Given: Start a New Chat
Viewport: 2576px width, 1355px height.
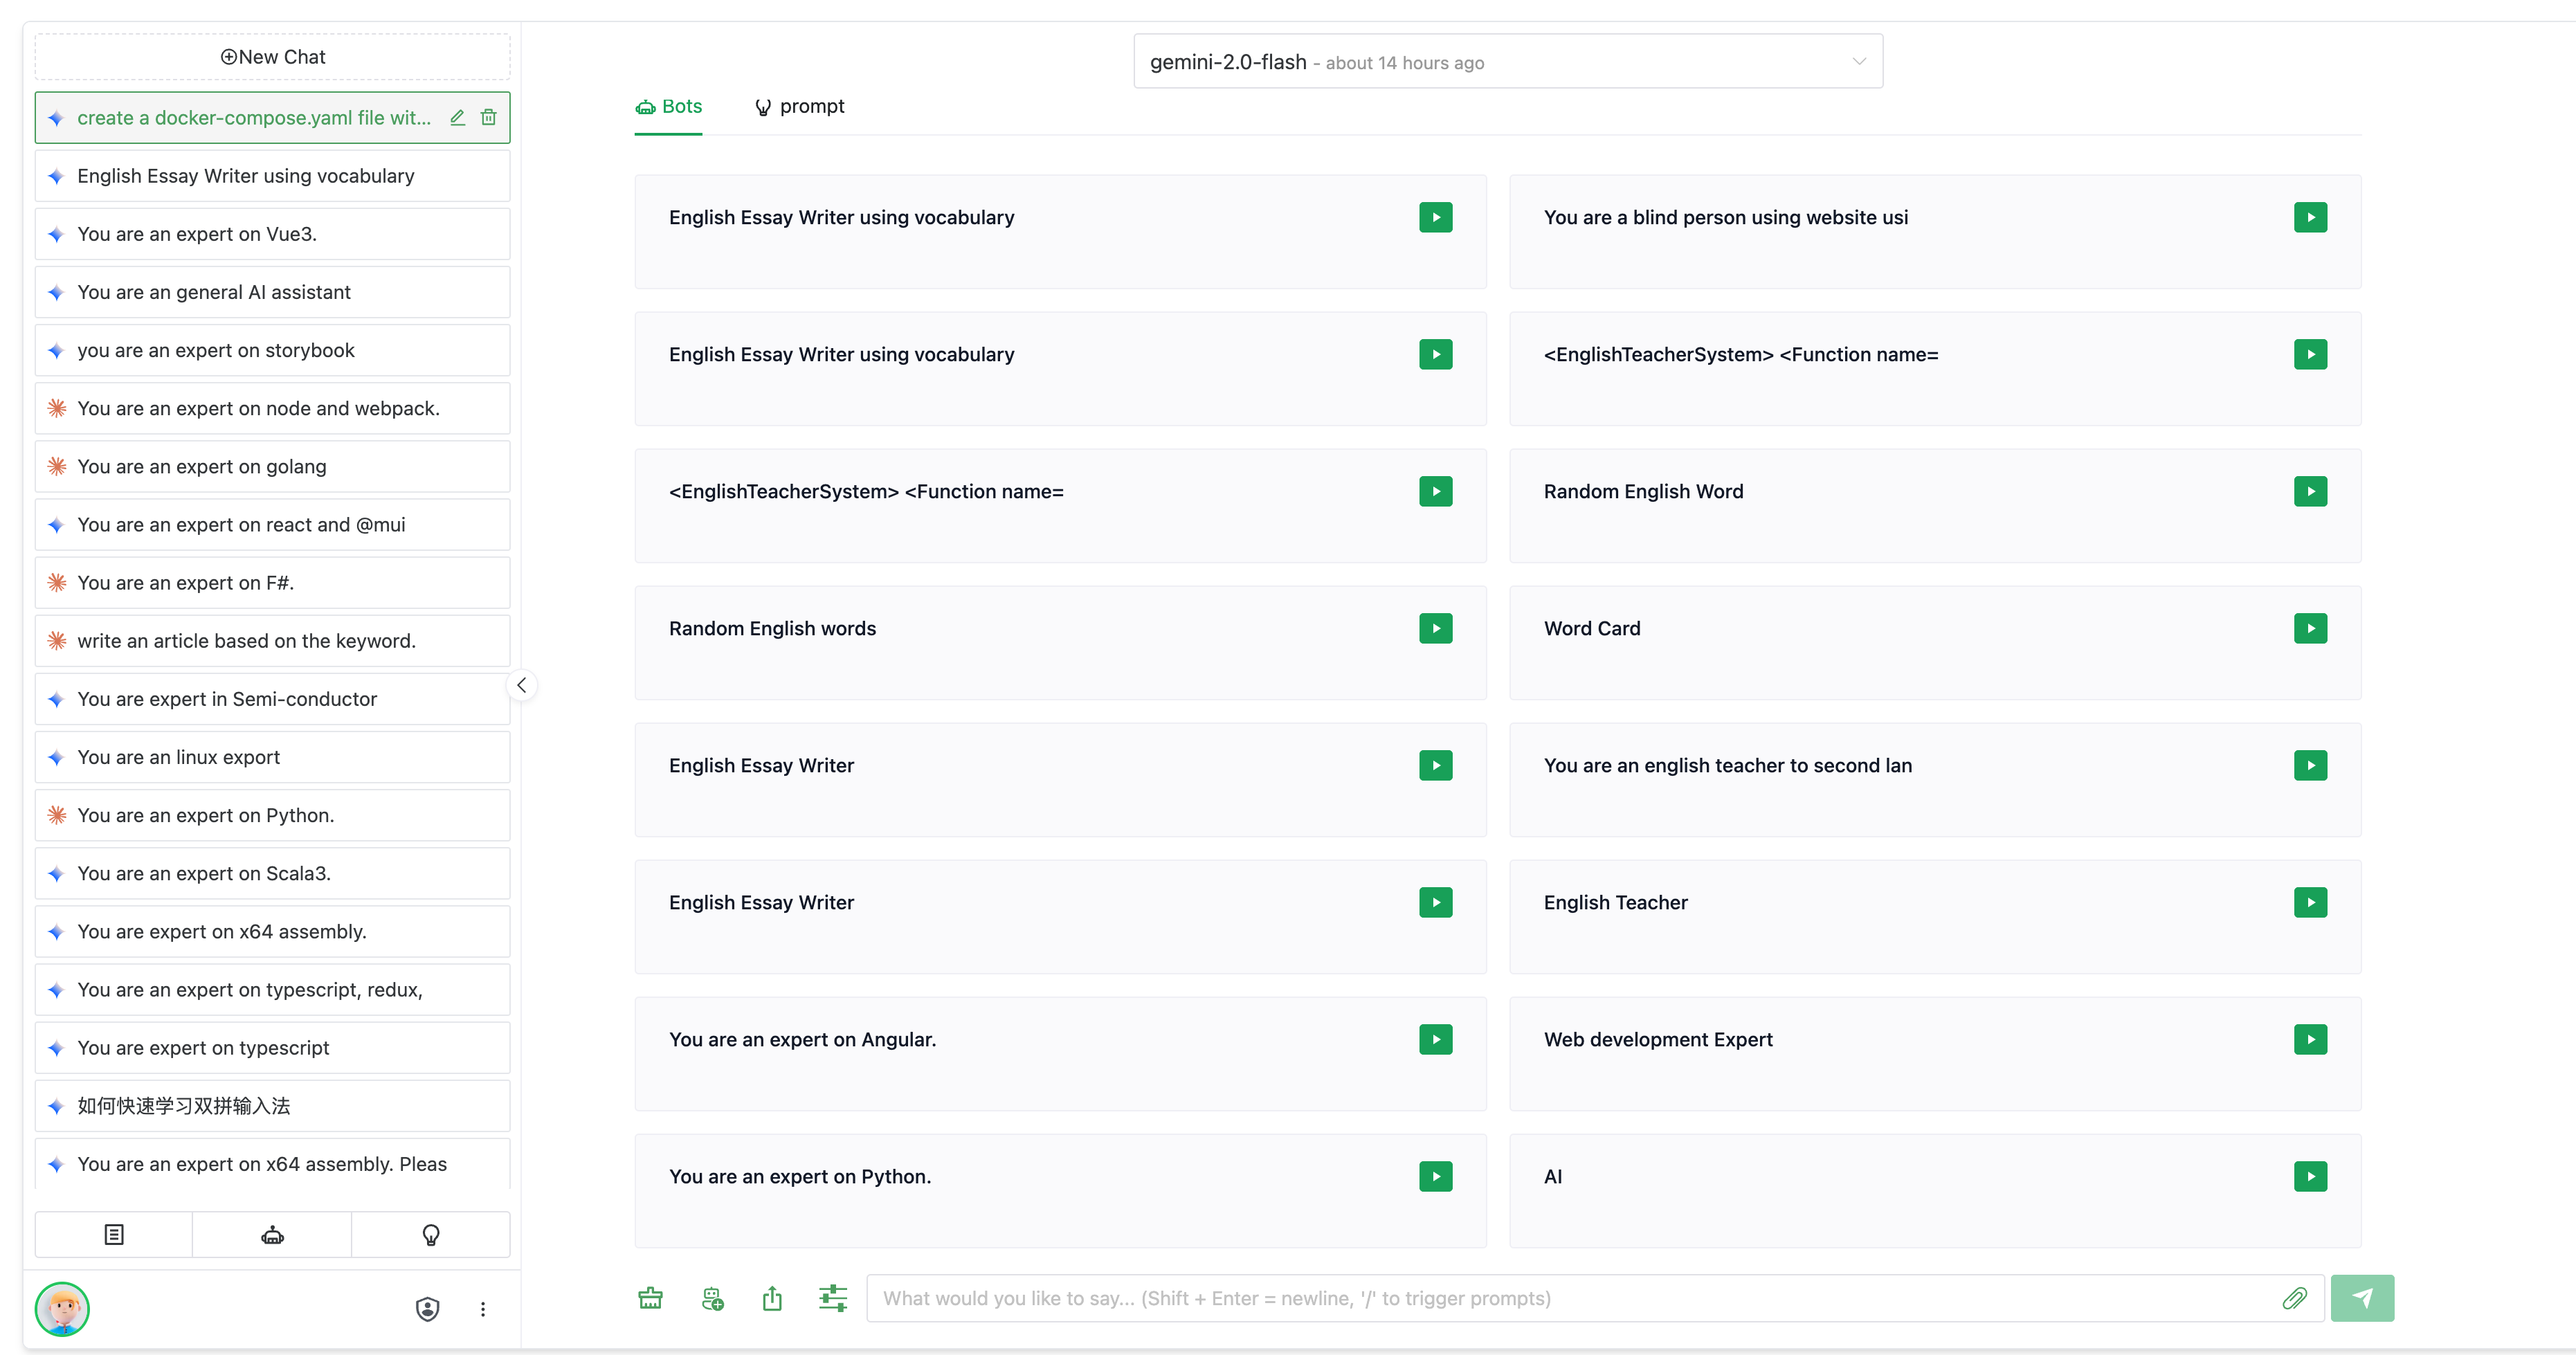Looking at the screenshot, I should (x=273, y=57).
